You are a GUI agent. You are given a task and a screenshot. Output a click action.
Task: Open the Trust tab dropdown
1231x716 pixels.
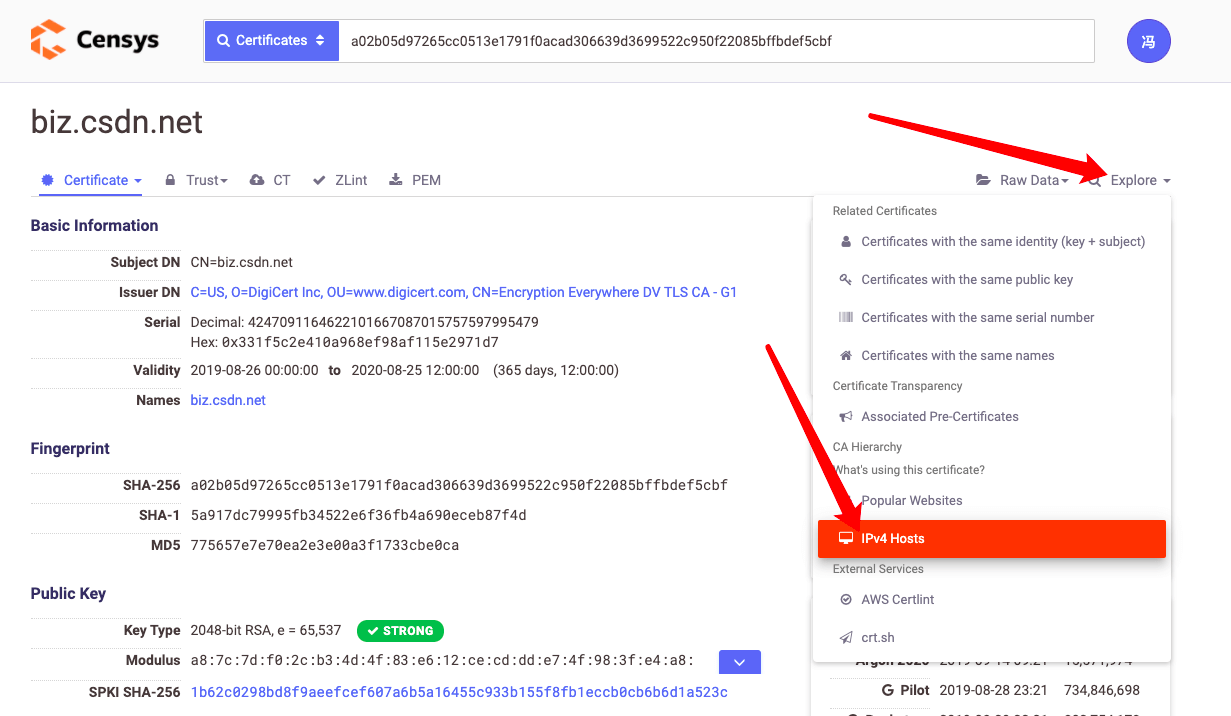click(197, 180)
